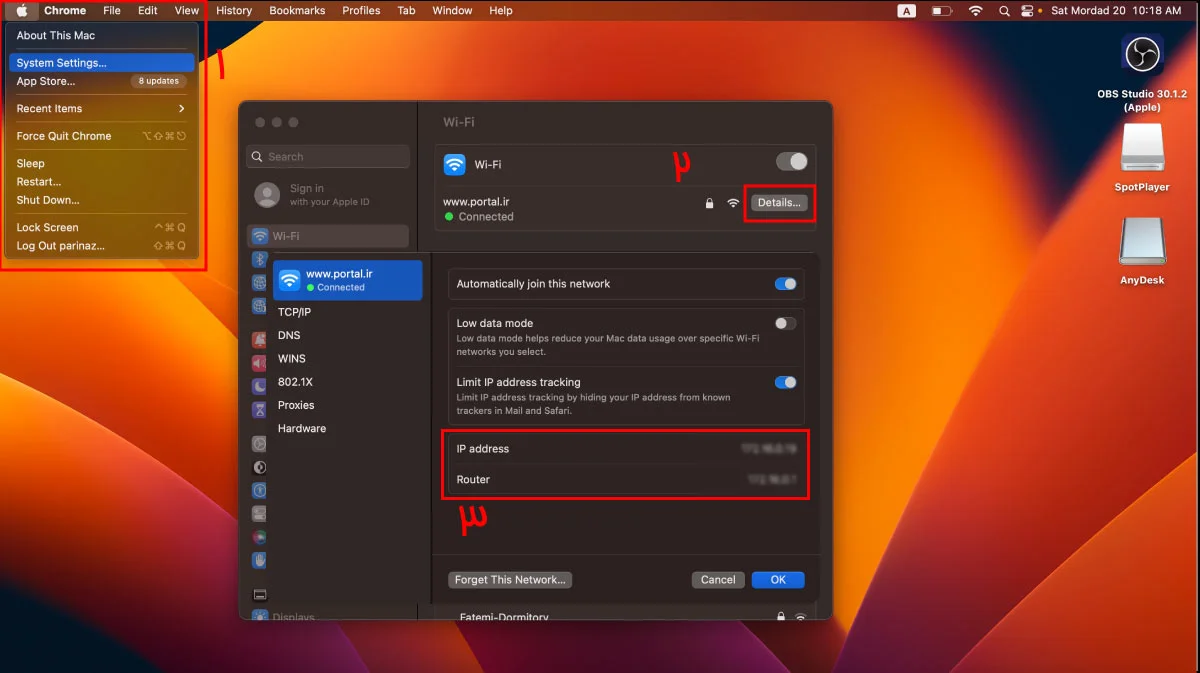
Task: Click the Details button for www.portal.ir
Action: 779,203
